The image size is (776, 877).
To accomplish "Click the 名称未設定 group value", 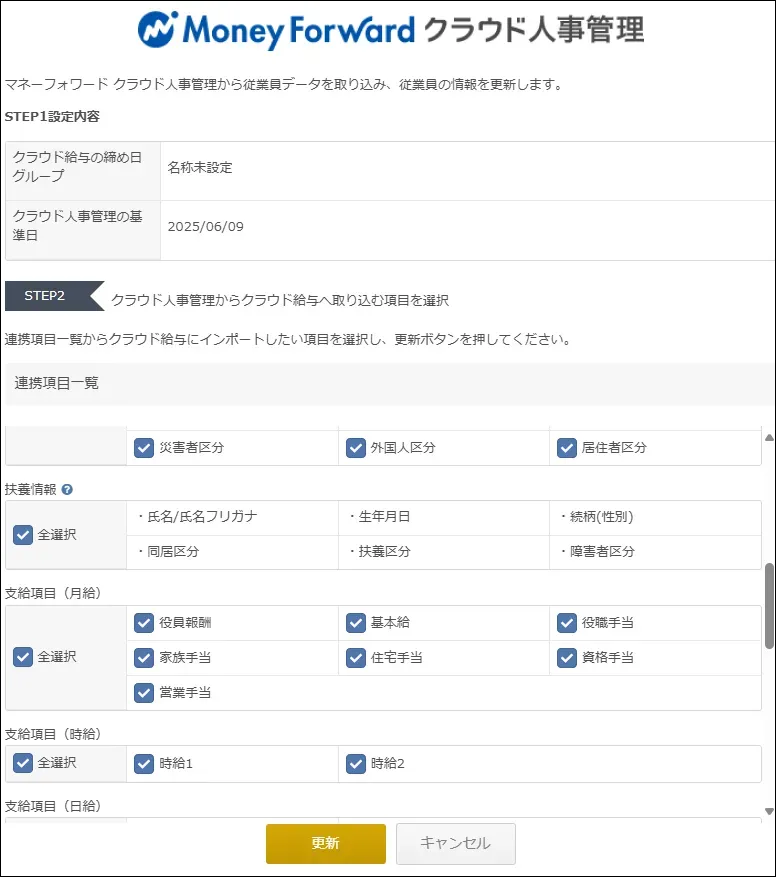I will pos(200,168).
